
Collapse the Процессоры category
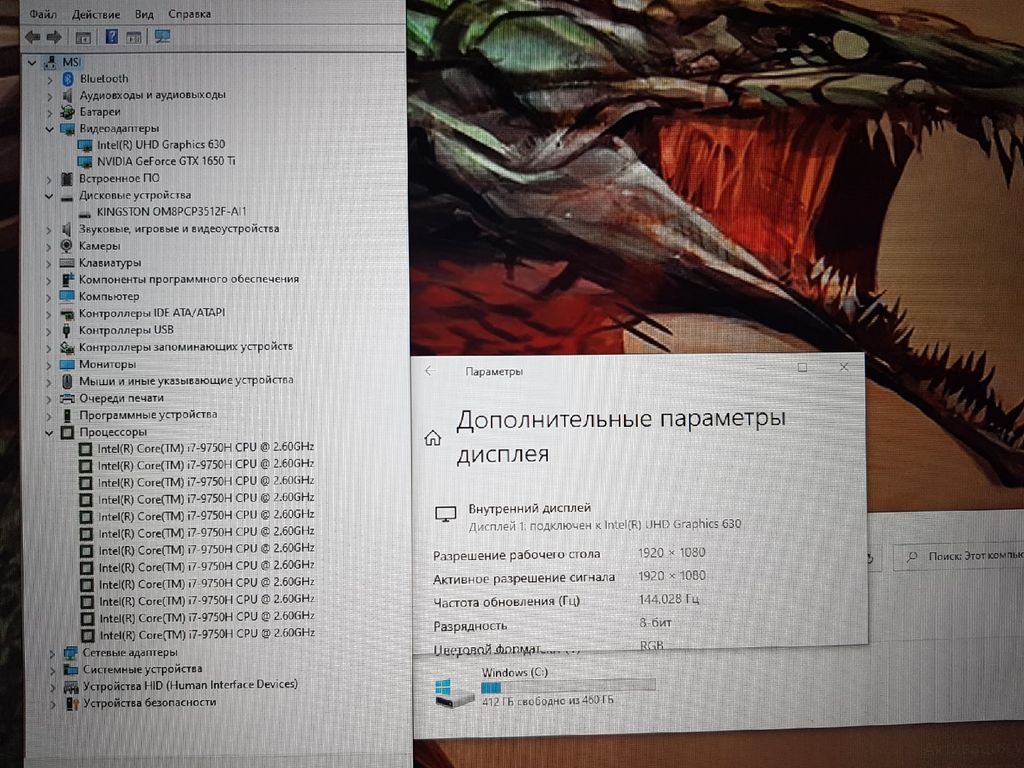coord(49,432)
